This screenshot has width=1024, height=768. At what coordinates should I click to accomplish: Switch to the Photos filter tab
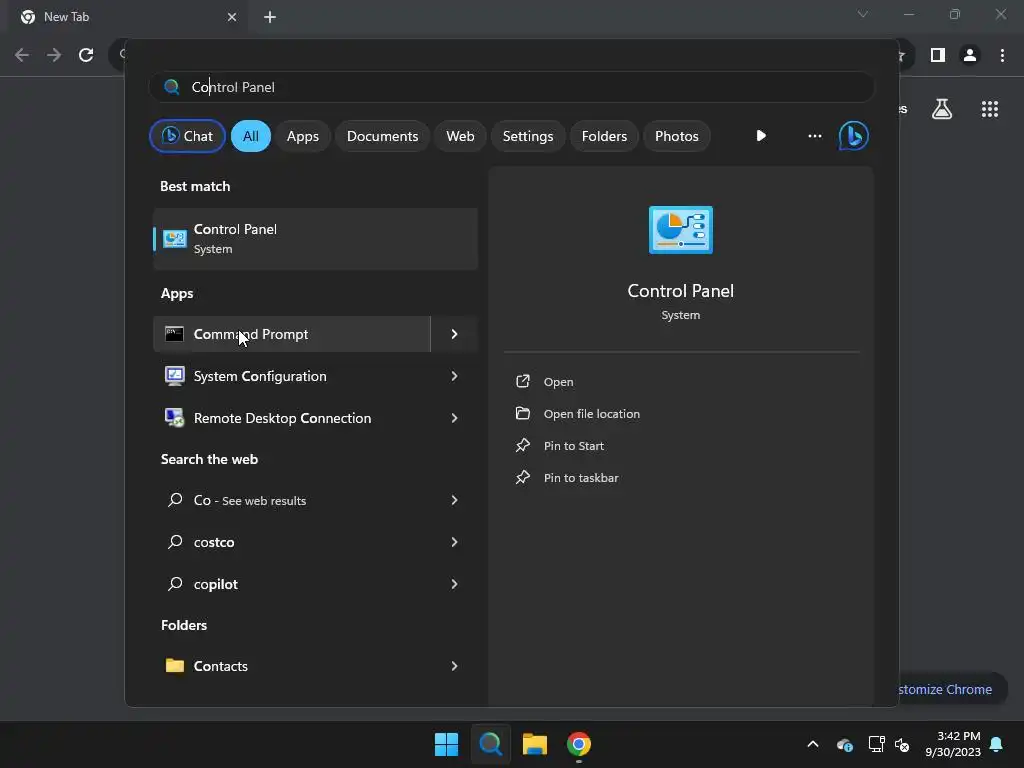click(x=677, y=136)
